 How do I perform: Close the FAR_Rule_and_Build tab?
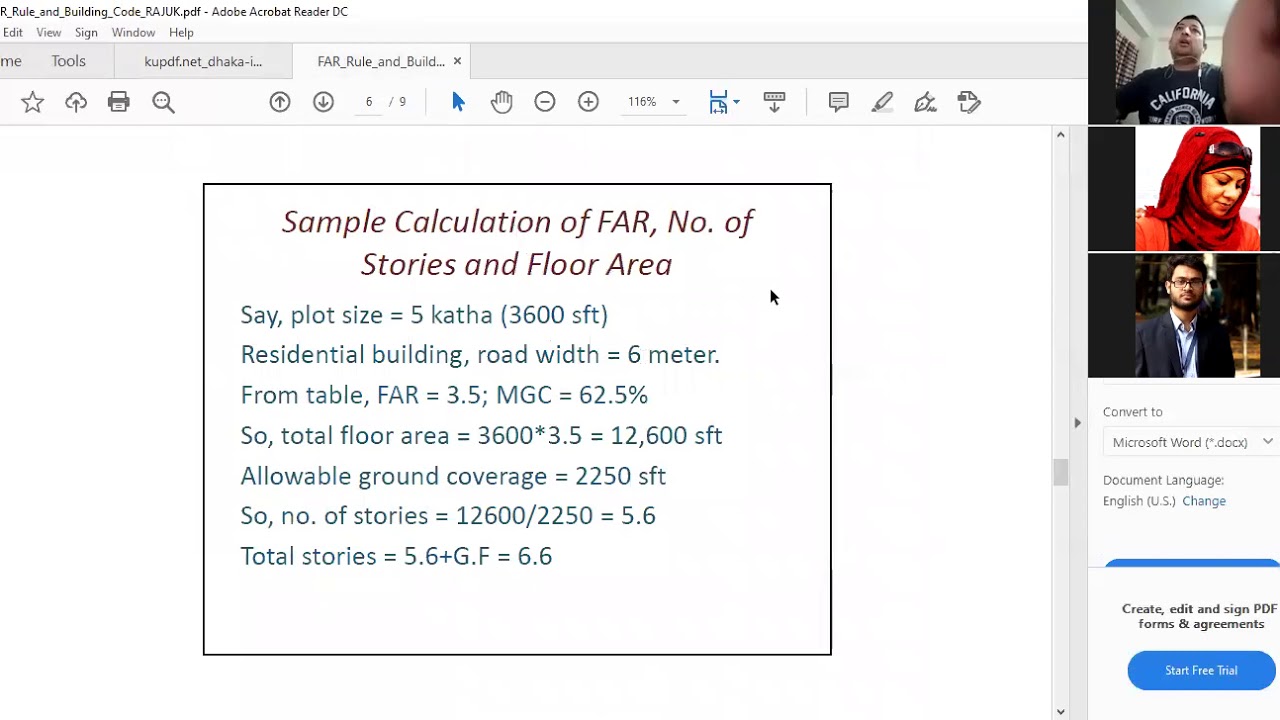point(457,61)
